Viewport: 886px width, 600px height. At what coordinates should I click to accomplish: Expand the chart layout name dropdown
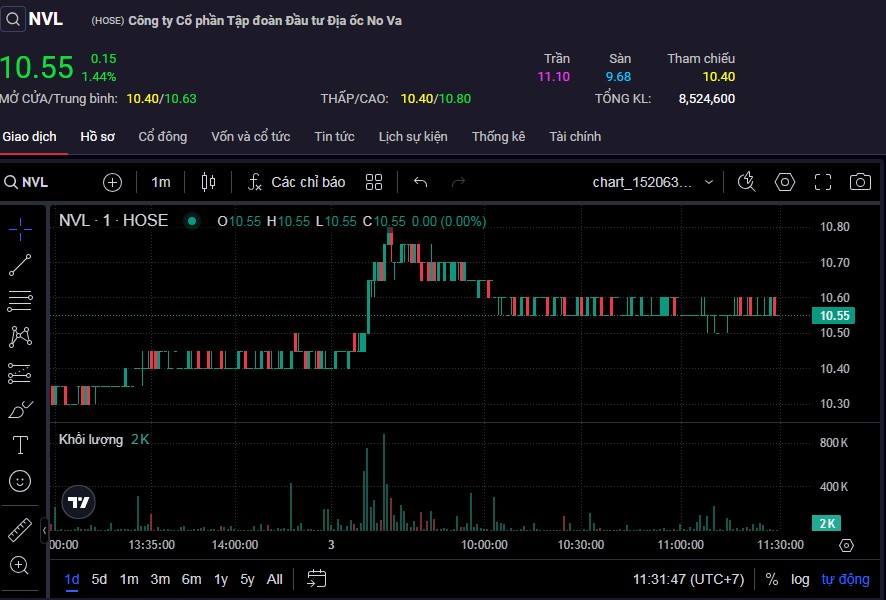click(709, 182)
